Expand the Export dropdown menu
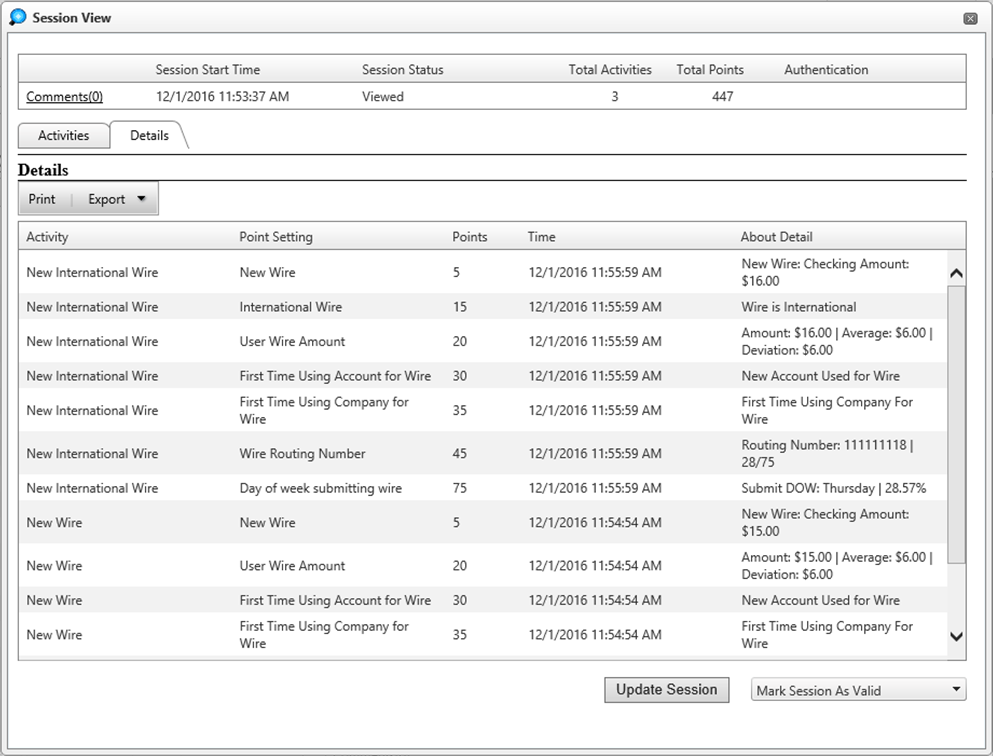993x756 pixels. point(116,199)
